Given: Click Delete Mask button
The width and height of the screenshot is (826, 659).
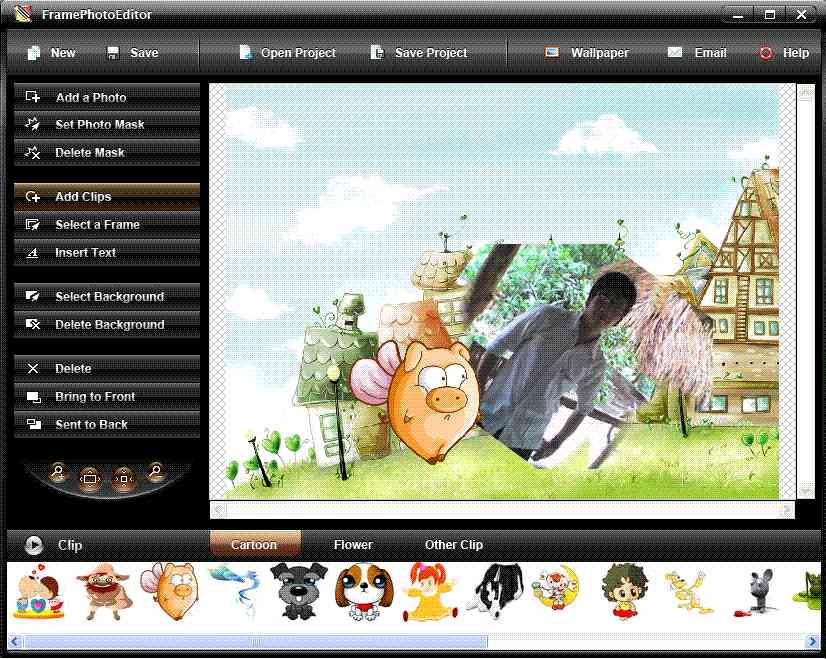Looking at the screenshot, I should coord(107,153).
